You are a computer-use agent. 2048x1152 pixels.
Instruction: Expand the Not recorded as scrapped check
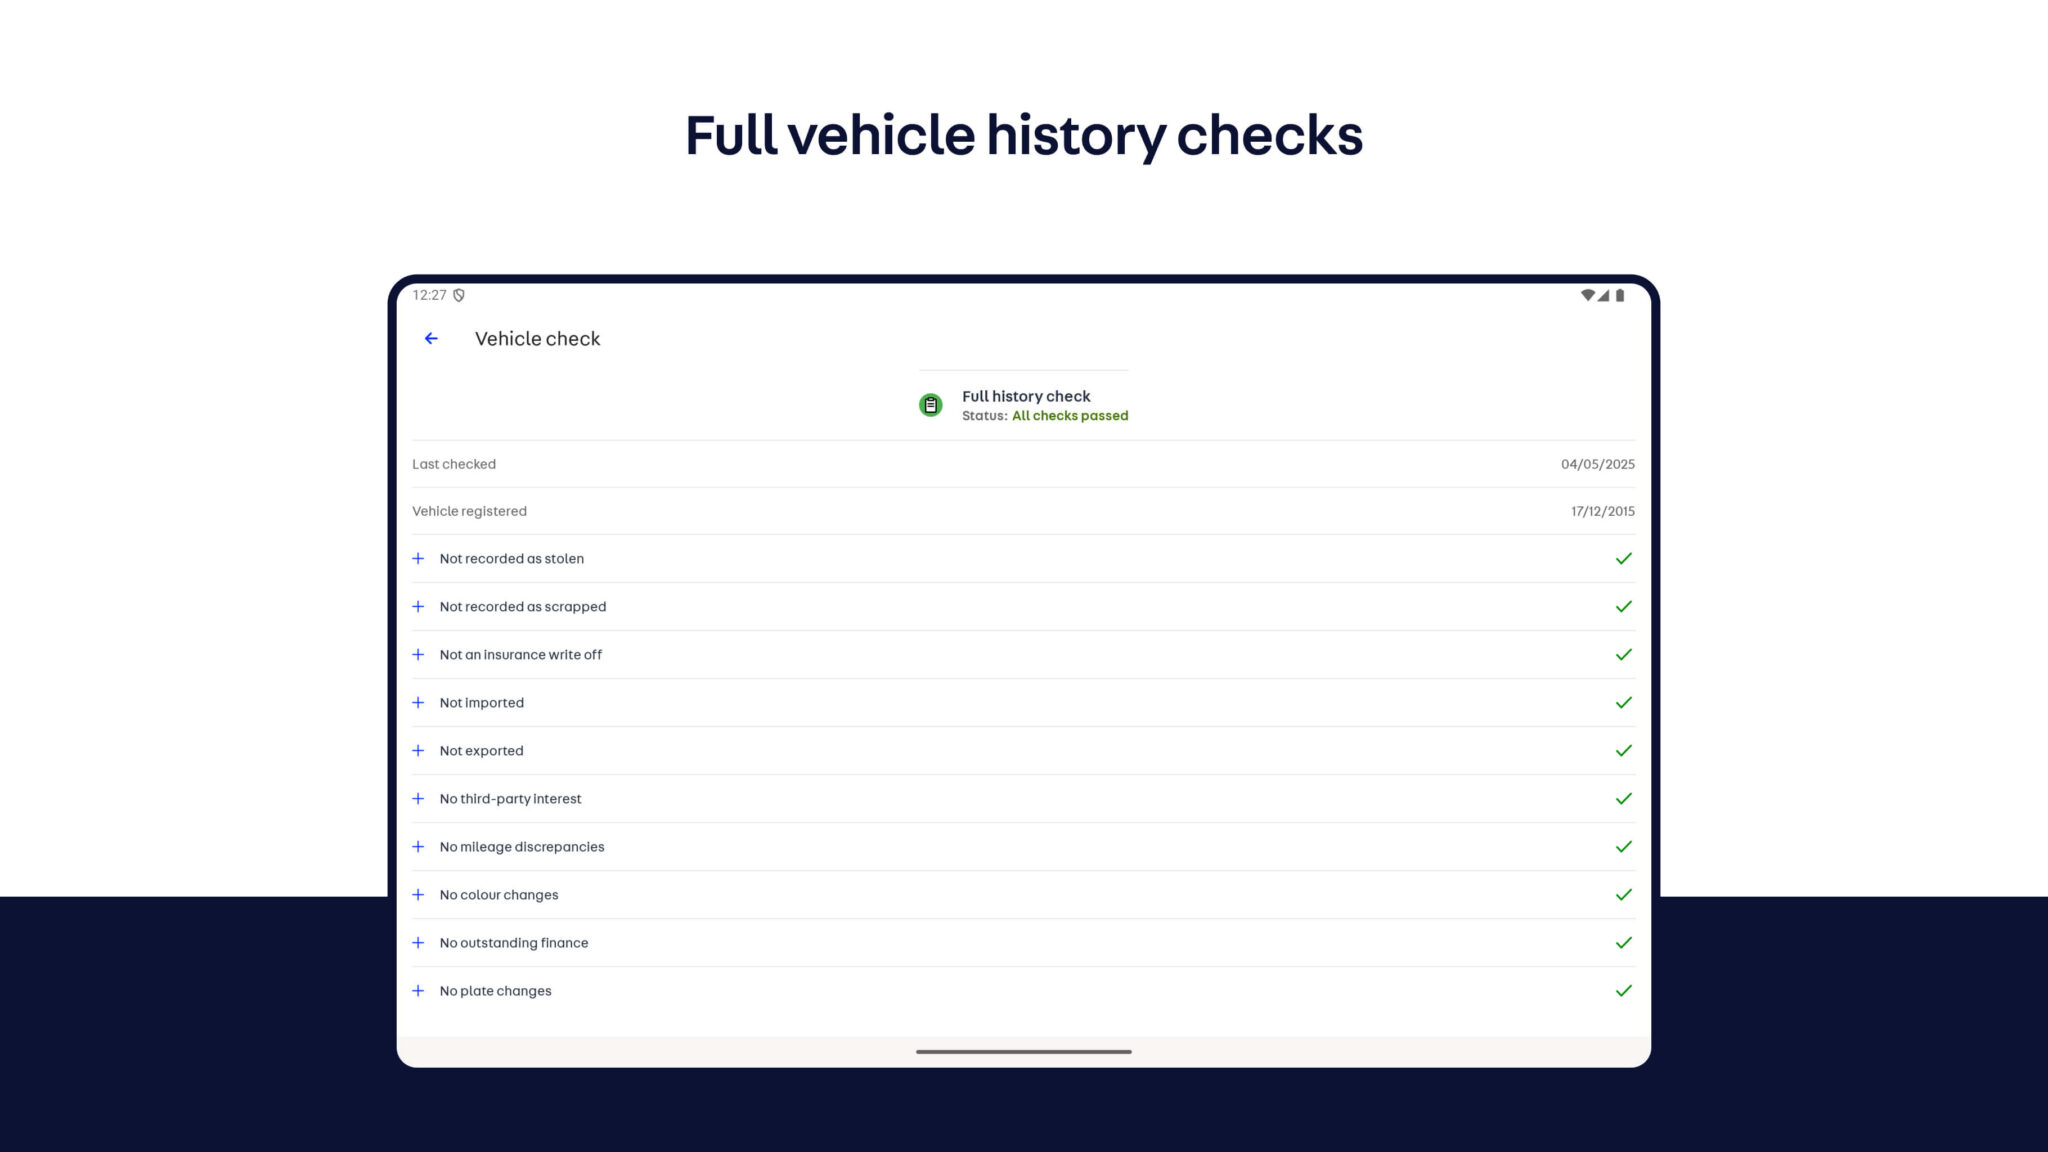point(418,606)
